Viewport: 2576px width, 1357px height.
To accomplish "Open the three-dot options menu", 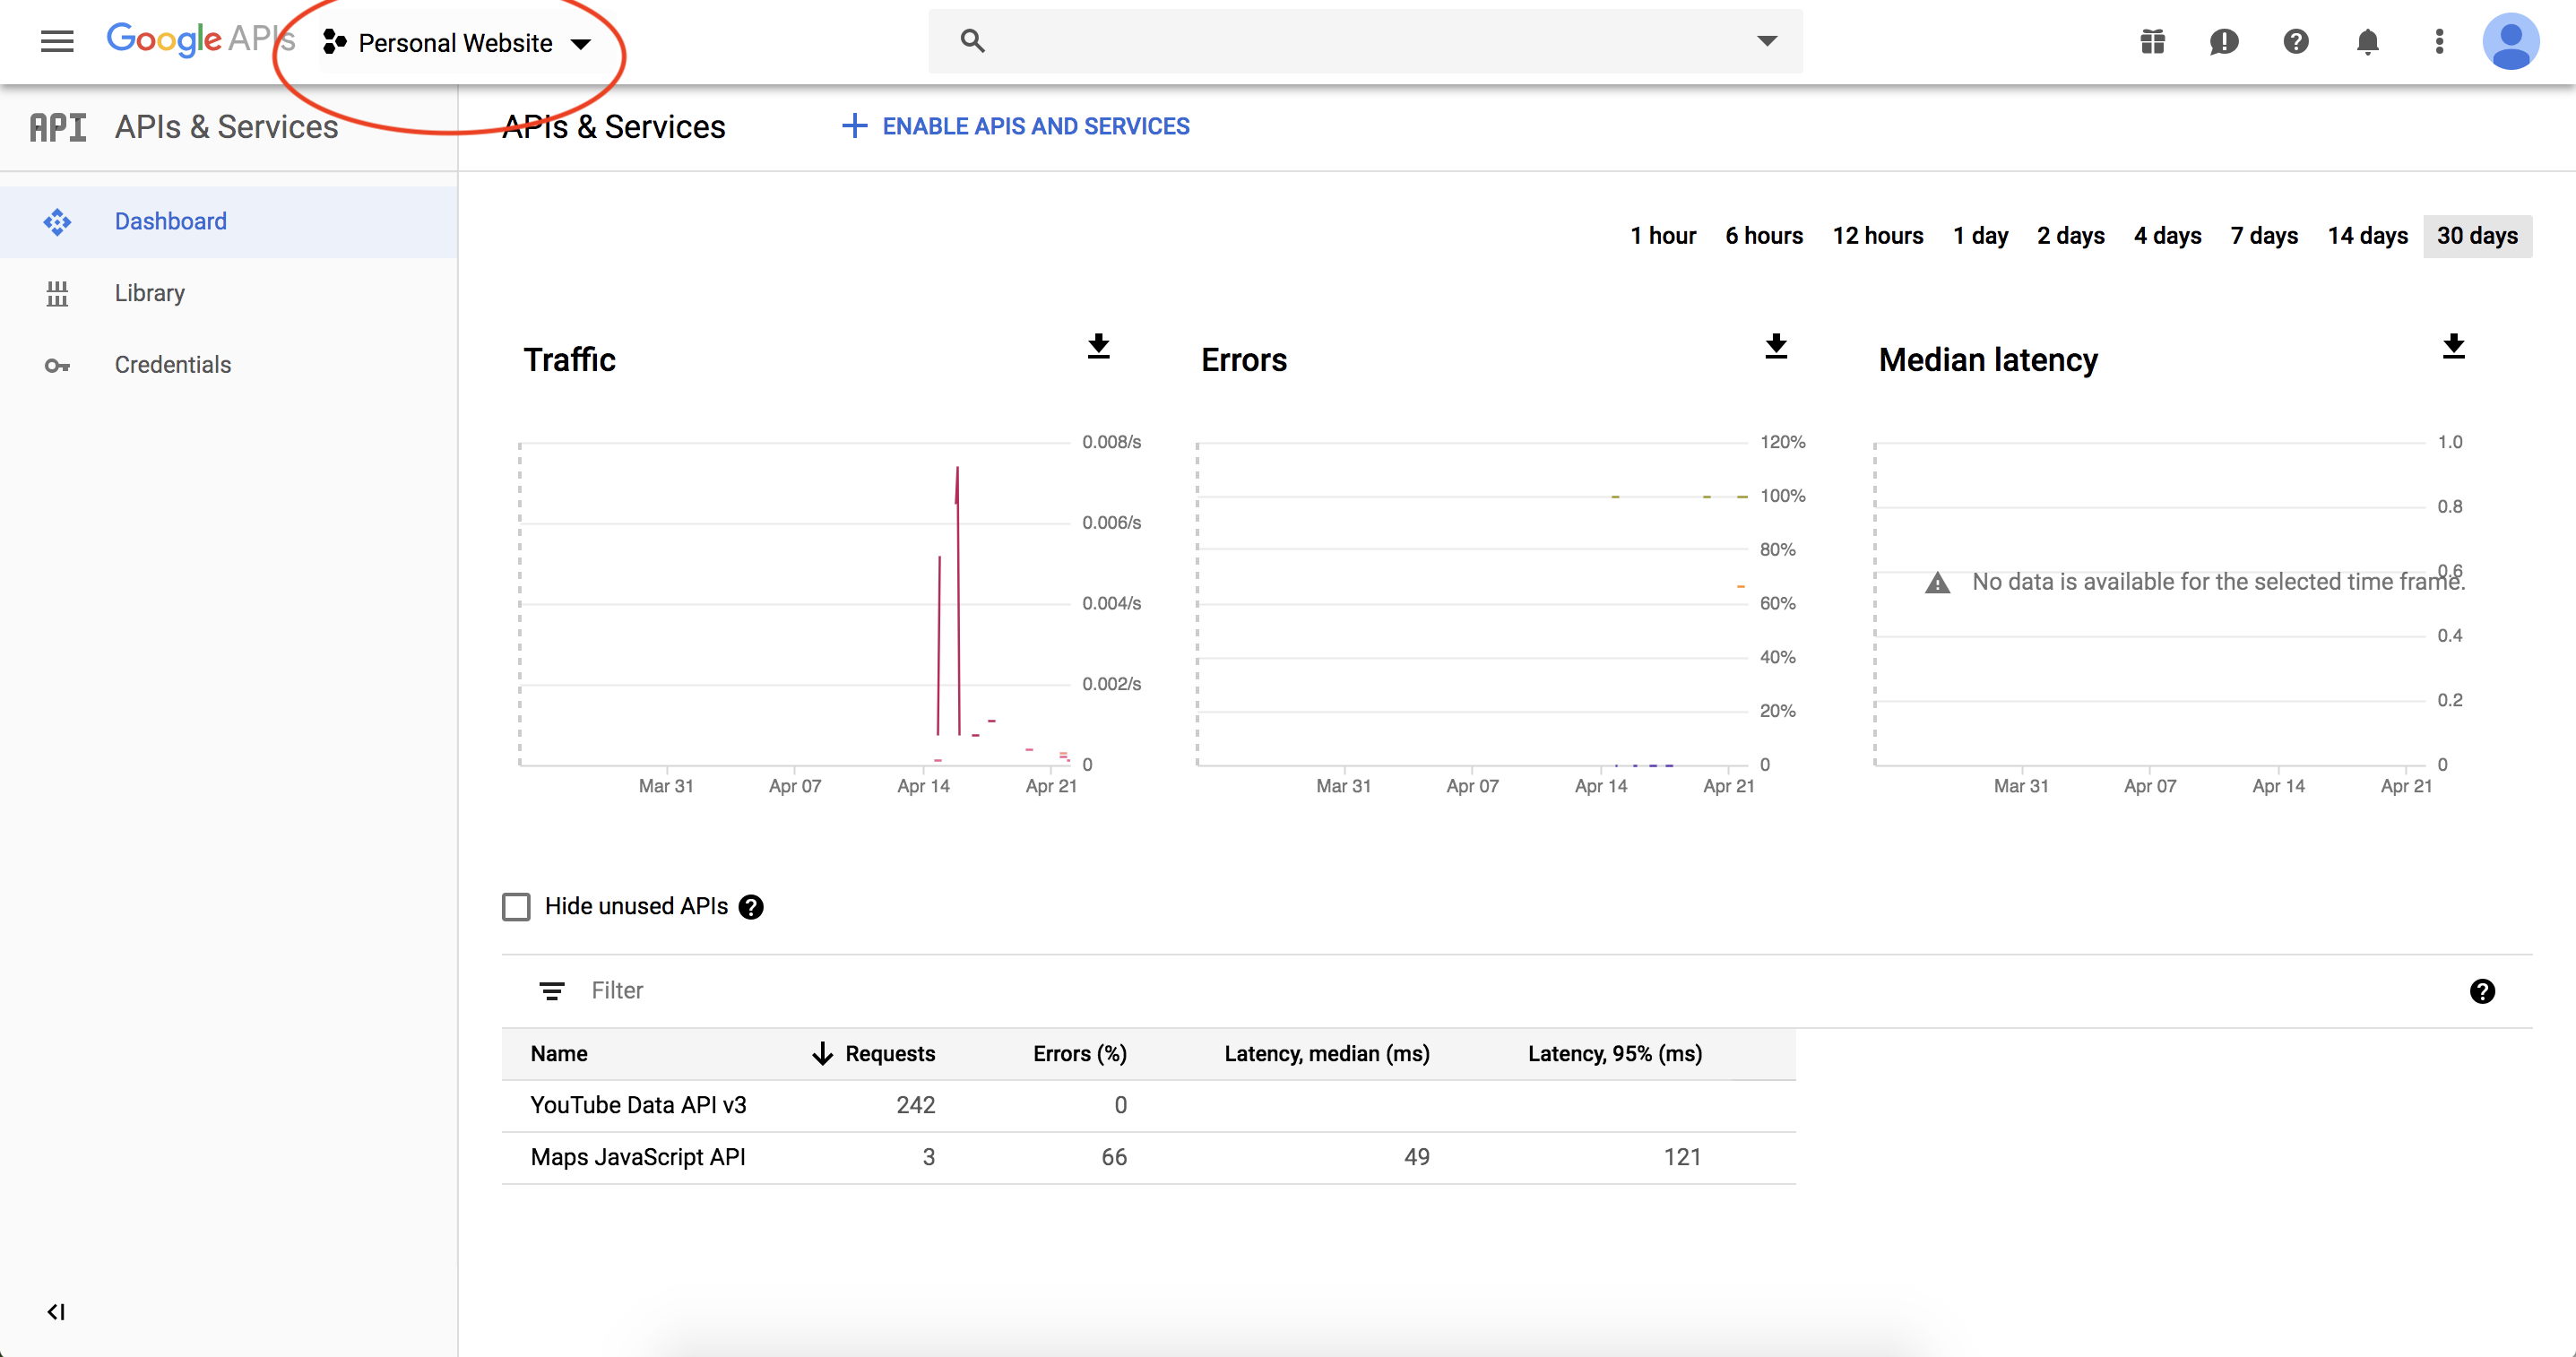I will tap(2439, 42).
